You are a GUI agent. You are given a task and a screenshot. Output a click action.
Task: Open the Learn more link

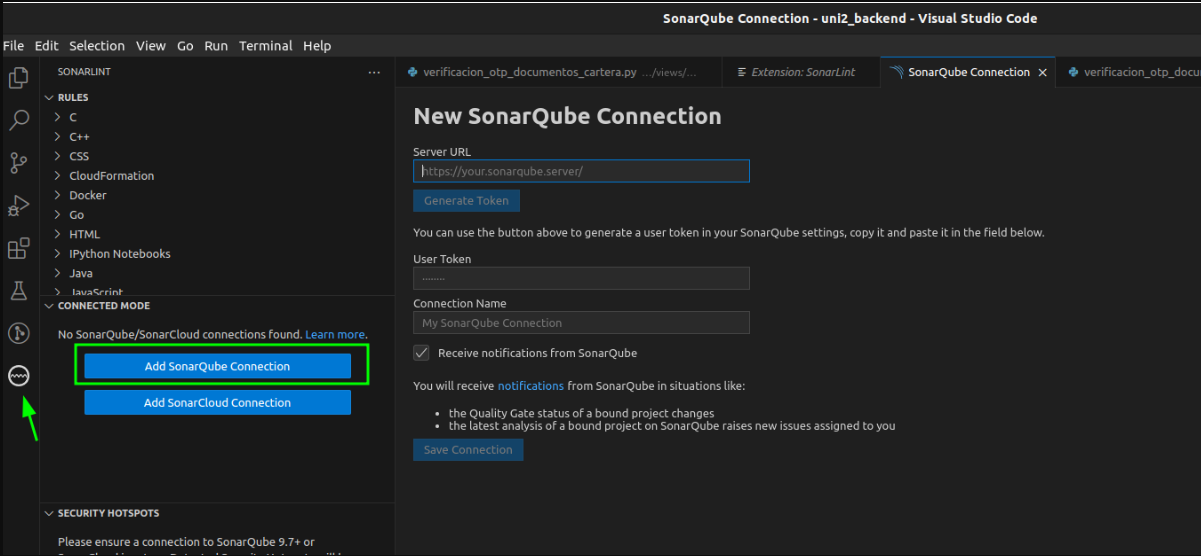pyautogui.click(x=335, y=334)
